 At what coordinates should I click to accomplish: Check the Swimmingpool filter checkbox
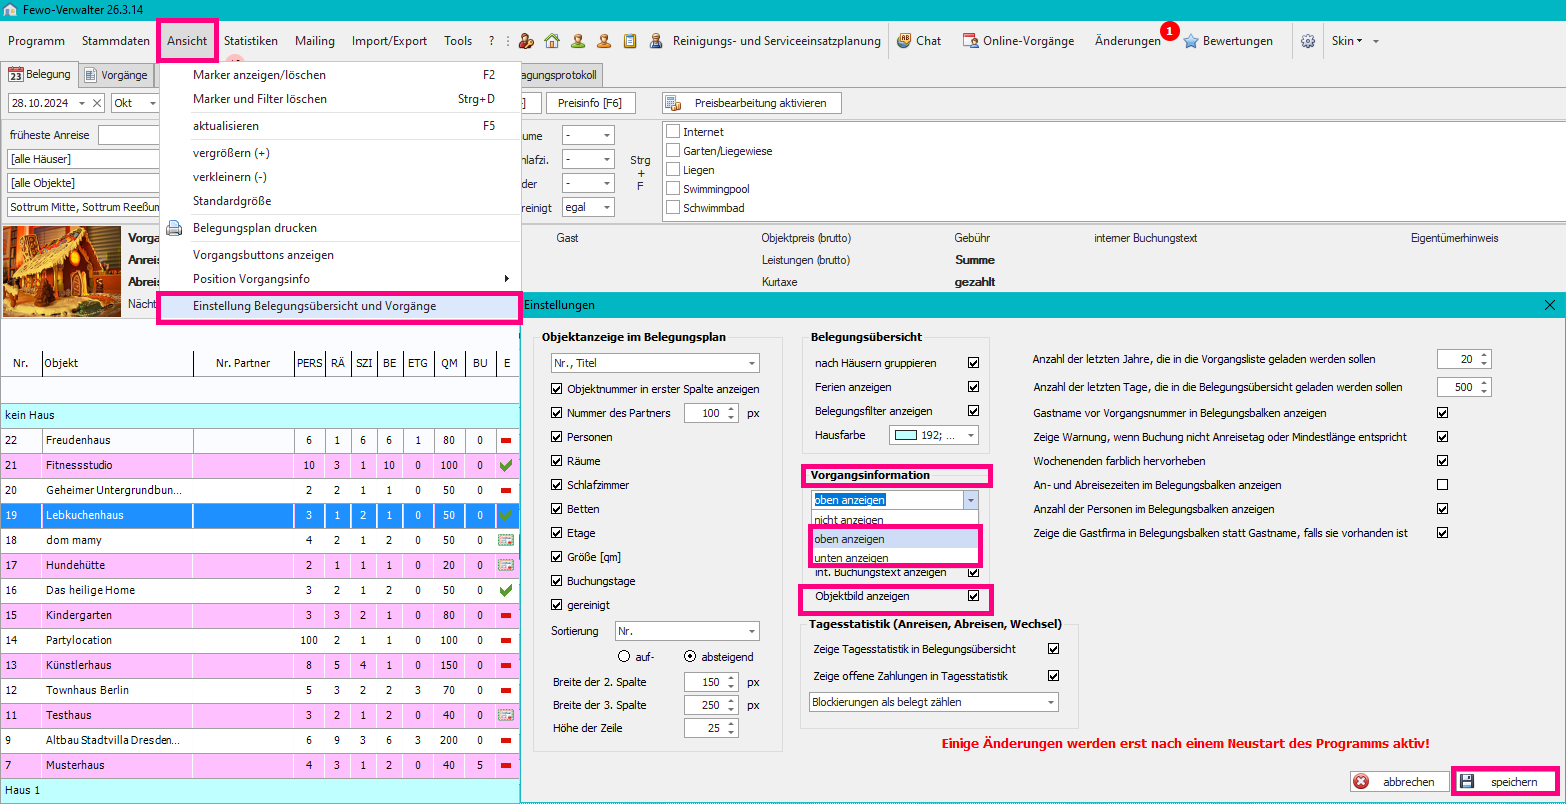pyautogui.click(x=673, y=189)
